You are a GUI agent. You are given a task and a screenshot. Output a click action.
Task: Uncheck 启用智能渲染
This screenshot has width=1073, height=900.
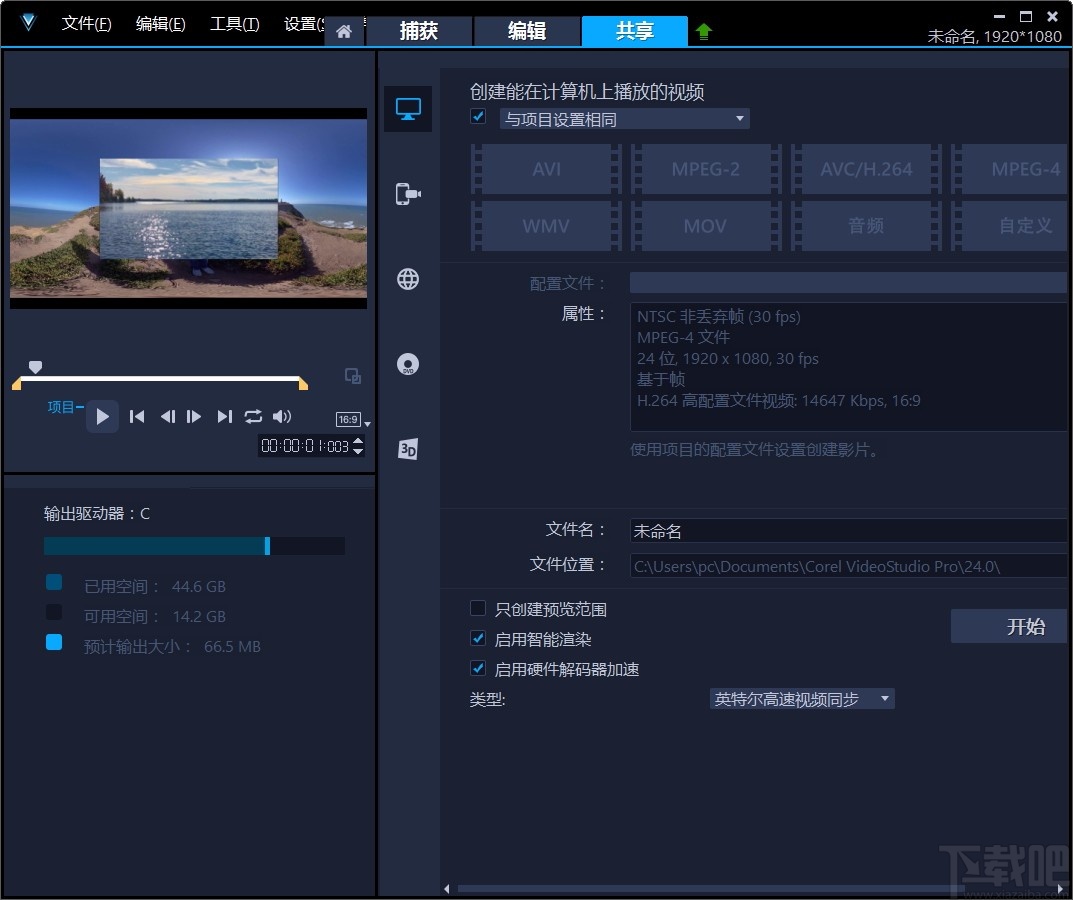(x=477, y=638)
